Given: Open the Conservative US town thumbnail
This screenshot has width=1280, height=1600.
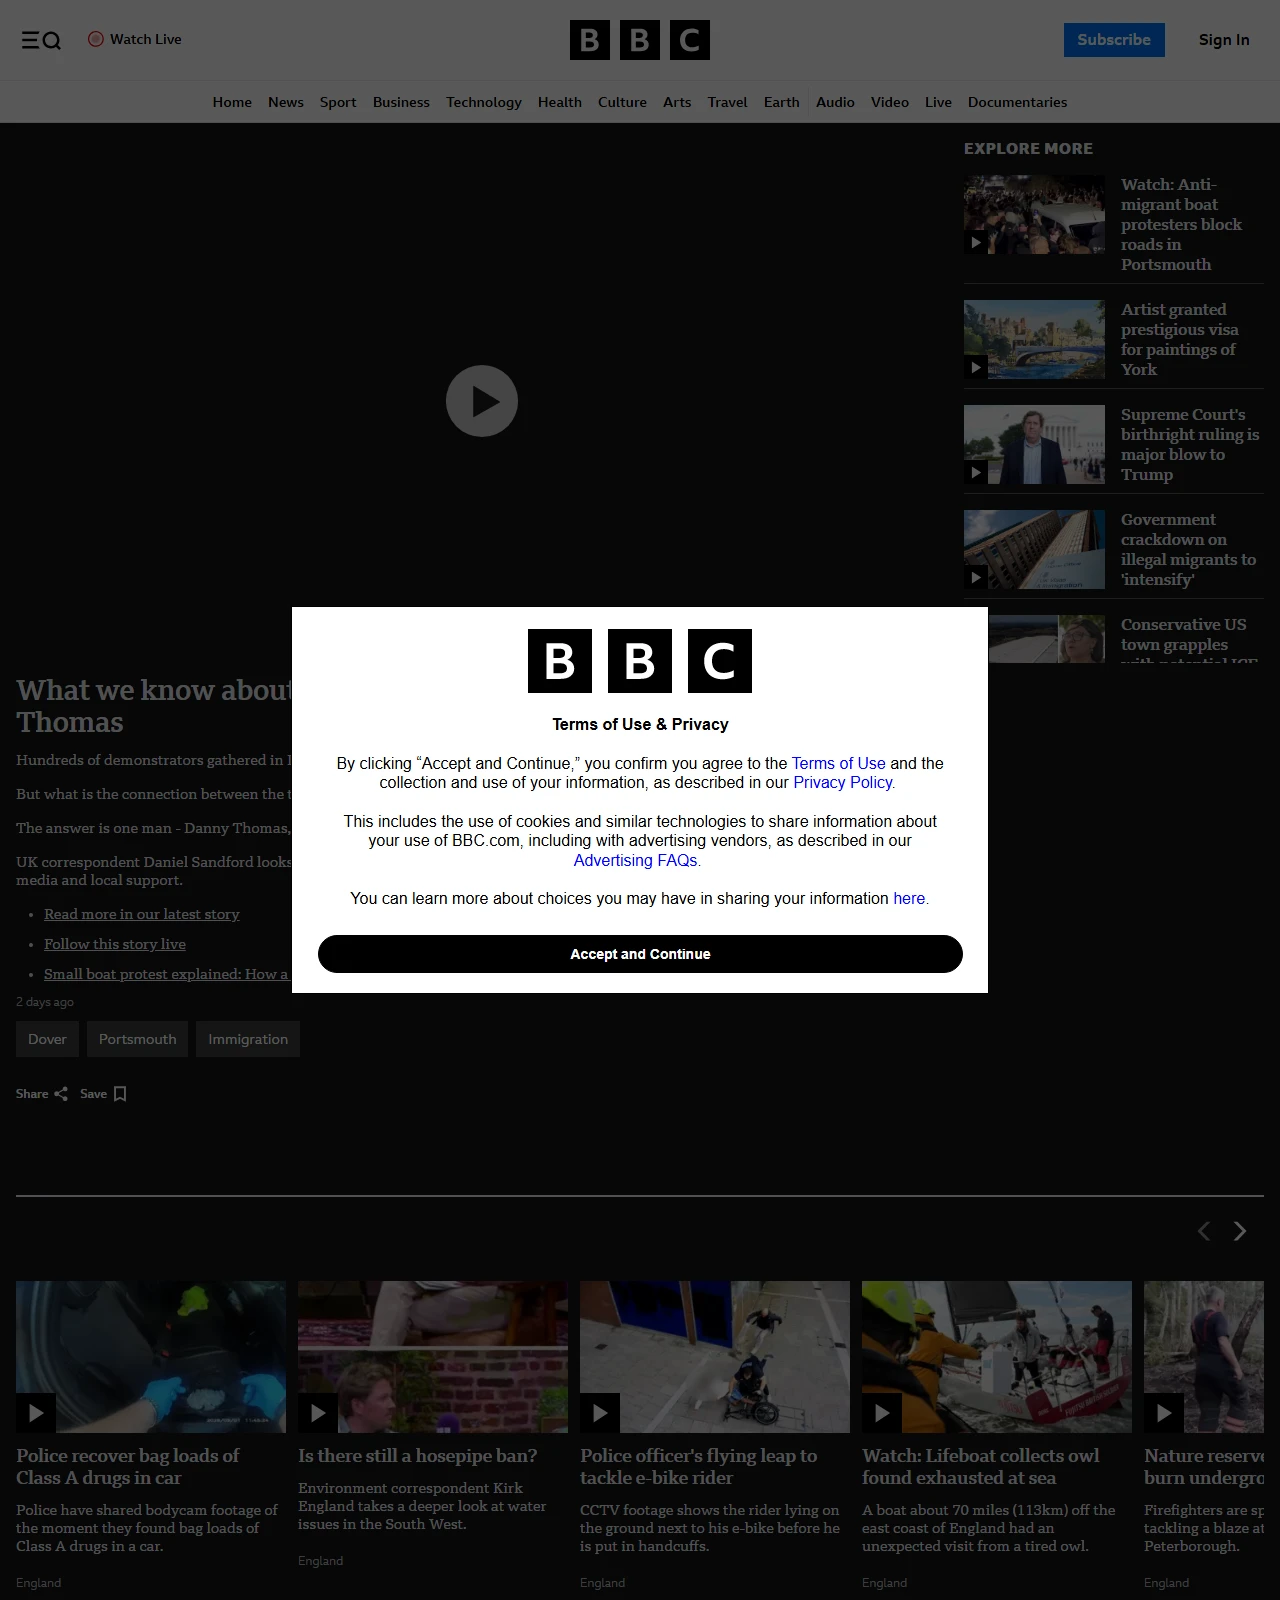Looking at the screenshot, I should 1046,638.
